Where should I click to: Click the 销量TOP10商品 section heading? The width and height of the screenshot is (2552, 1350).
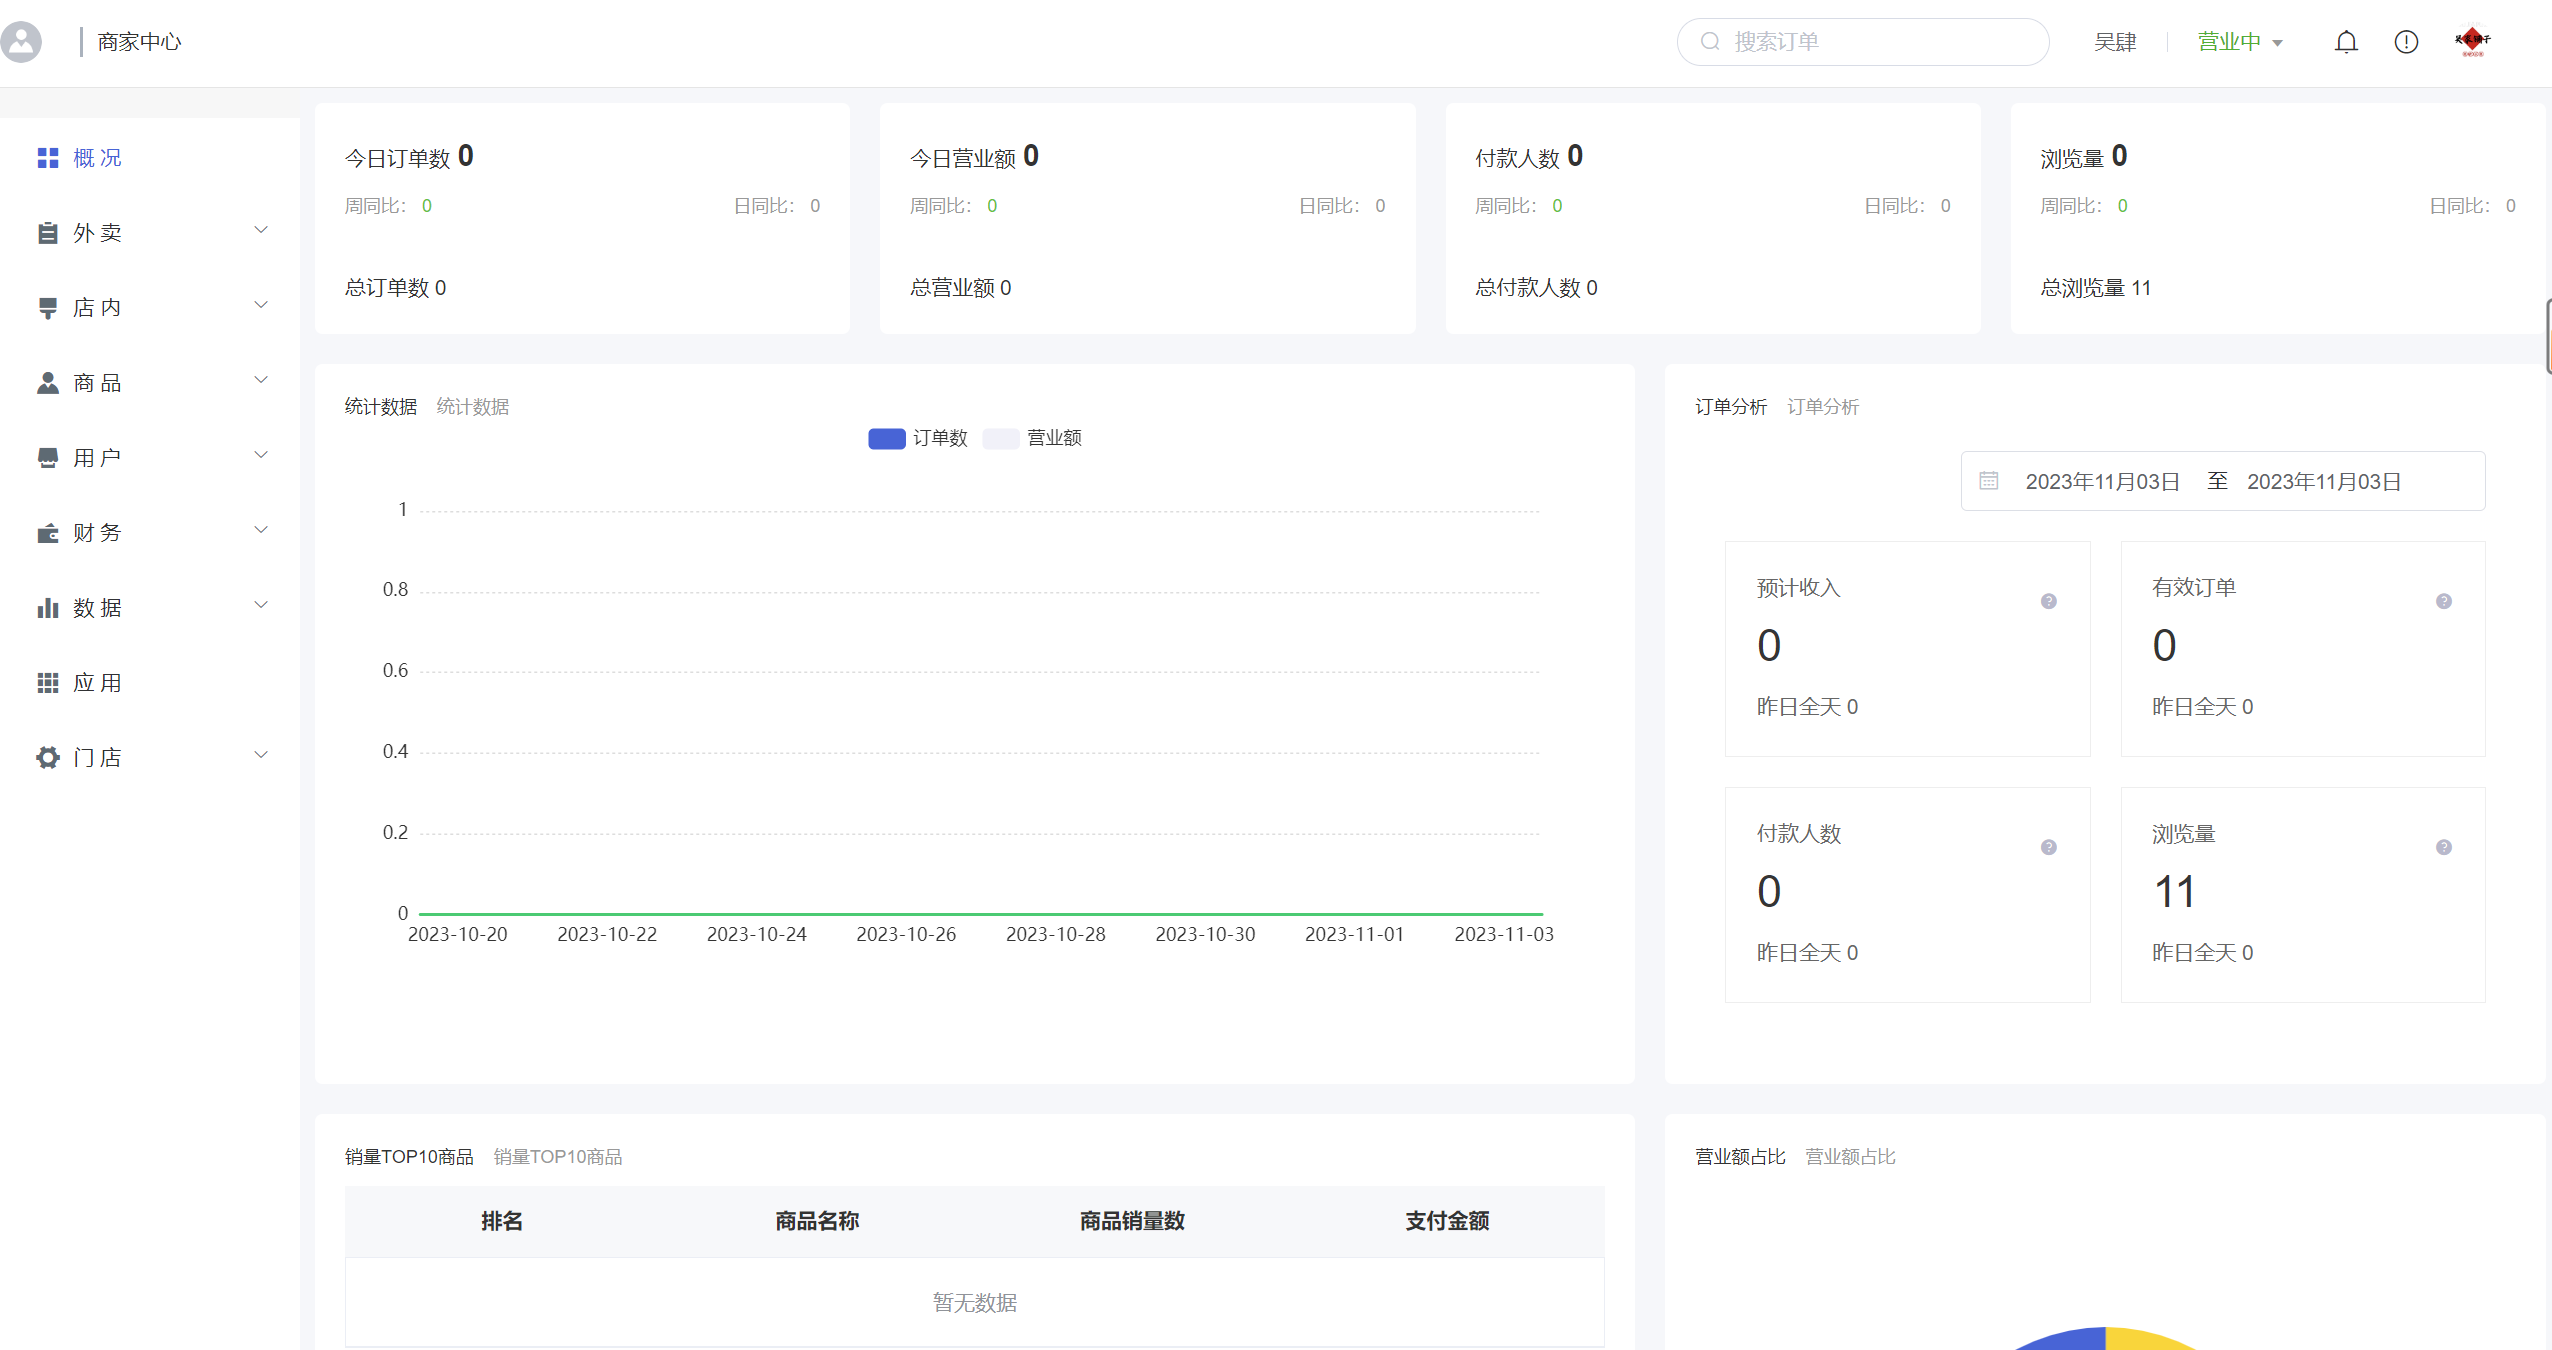coord(409,1157)
